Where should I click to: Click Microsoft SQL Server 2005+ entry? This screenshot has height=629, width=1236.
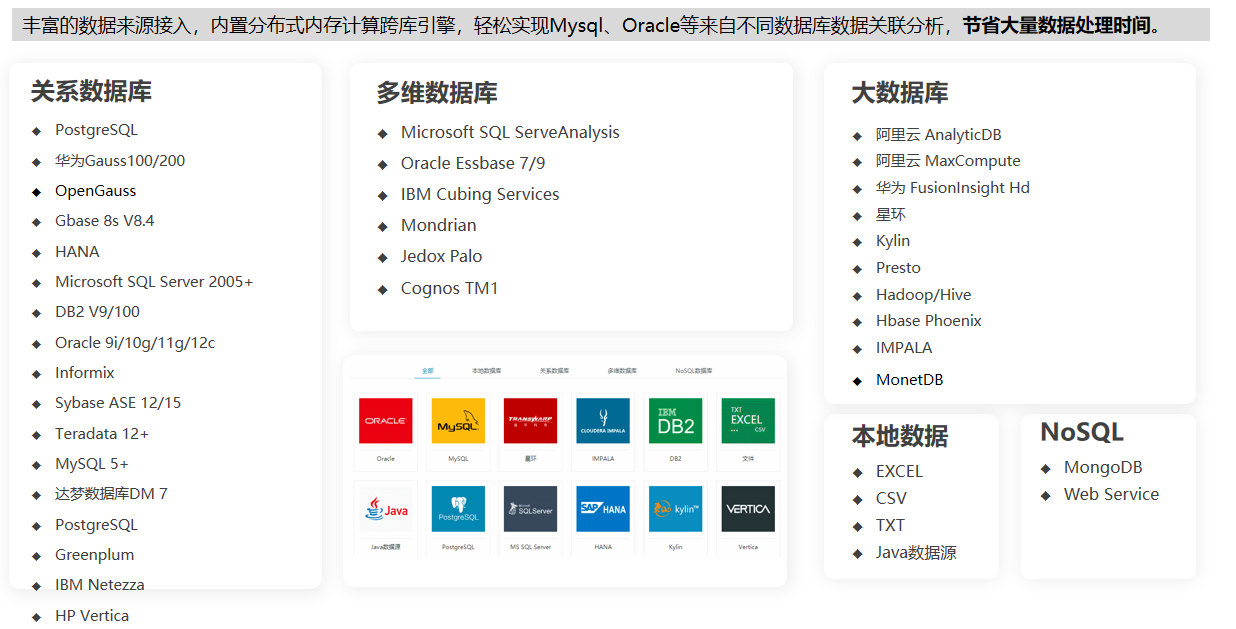(154, 282)
